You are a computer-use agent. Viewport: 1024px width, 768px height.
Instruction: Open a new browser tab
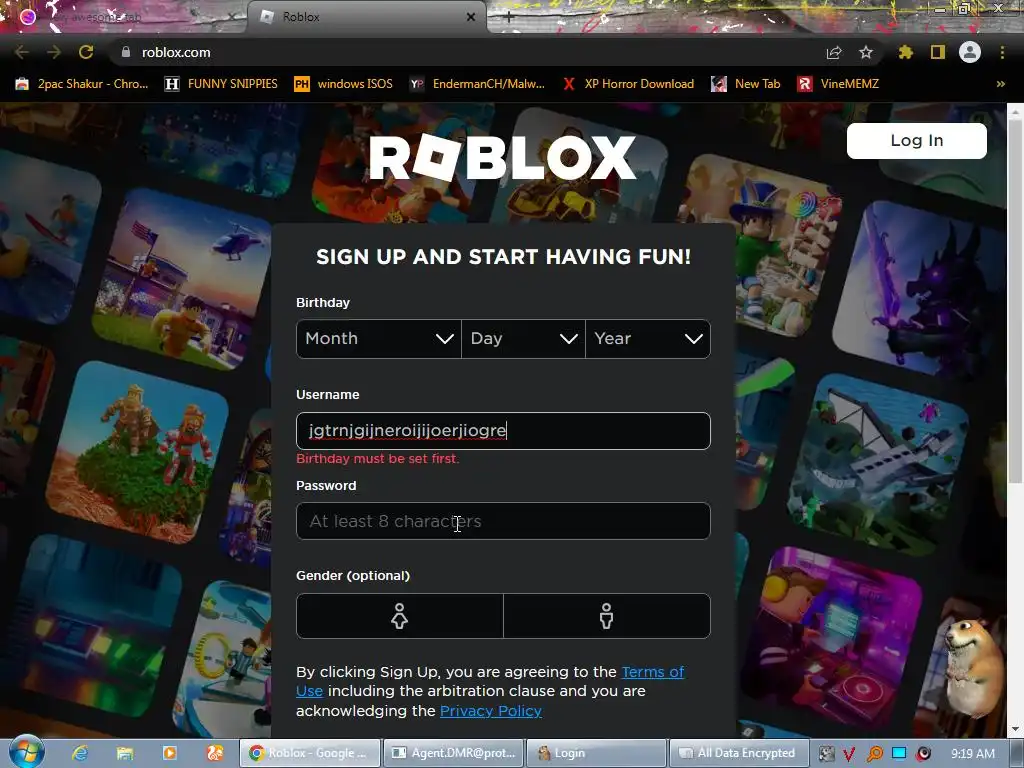click(509, 18)
